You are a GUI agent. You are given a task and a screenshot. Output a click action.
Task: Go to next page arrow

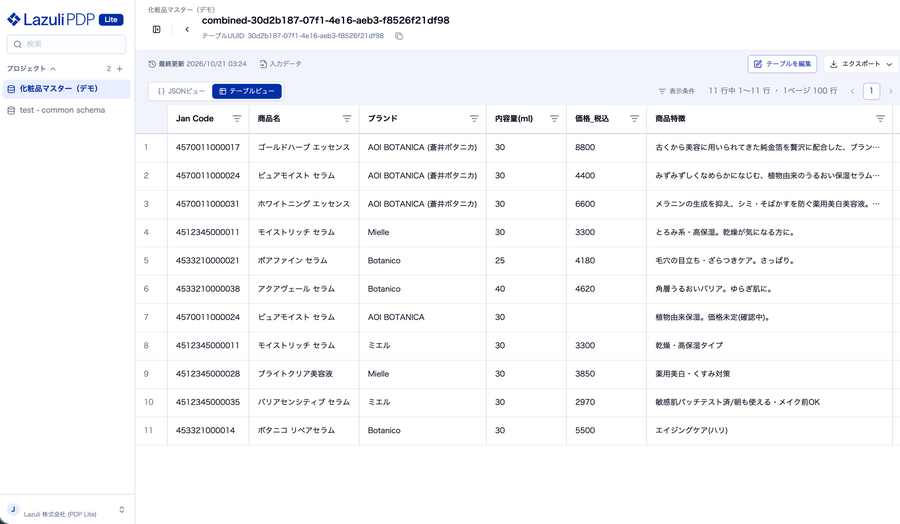point(890,91)
